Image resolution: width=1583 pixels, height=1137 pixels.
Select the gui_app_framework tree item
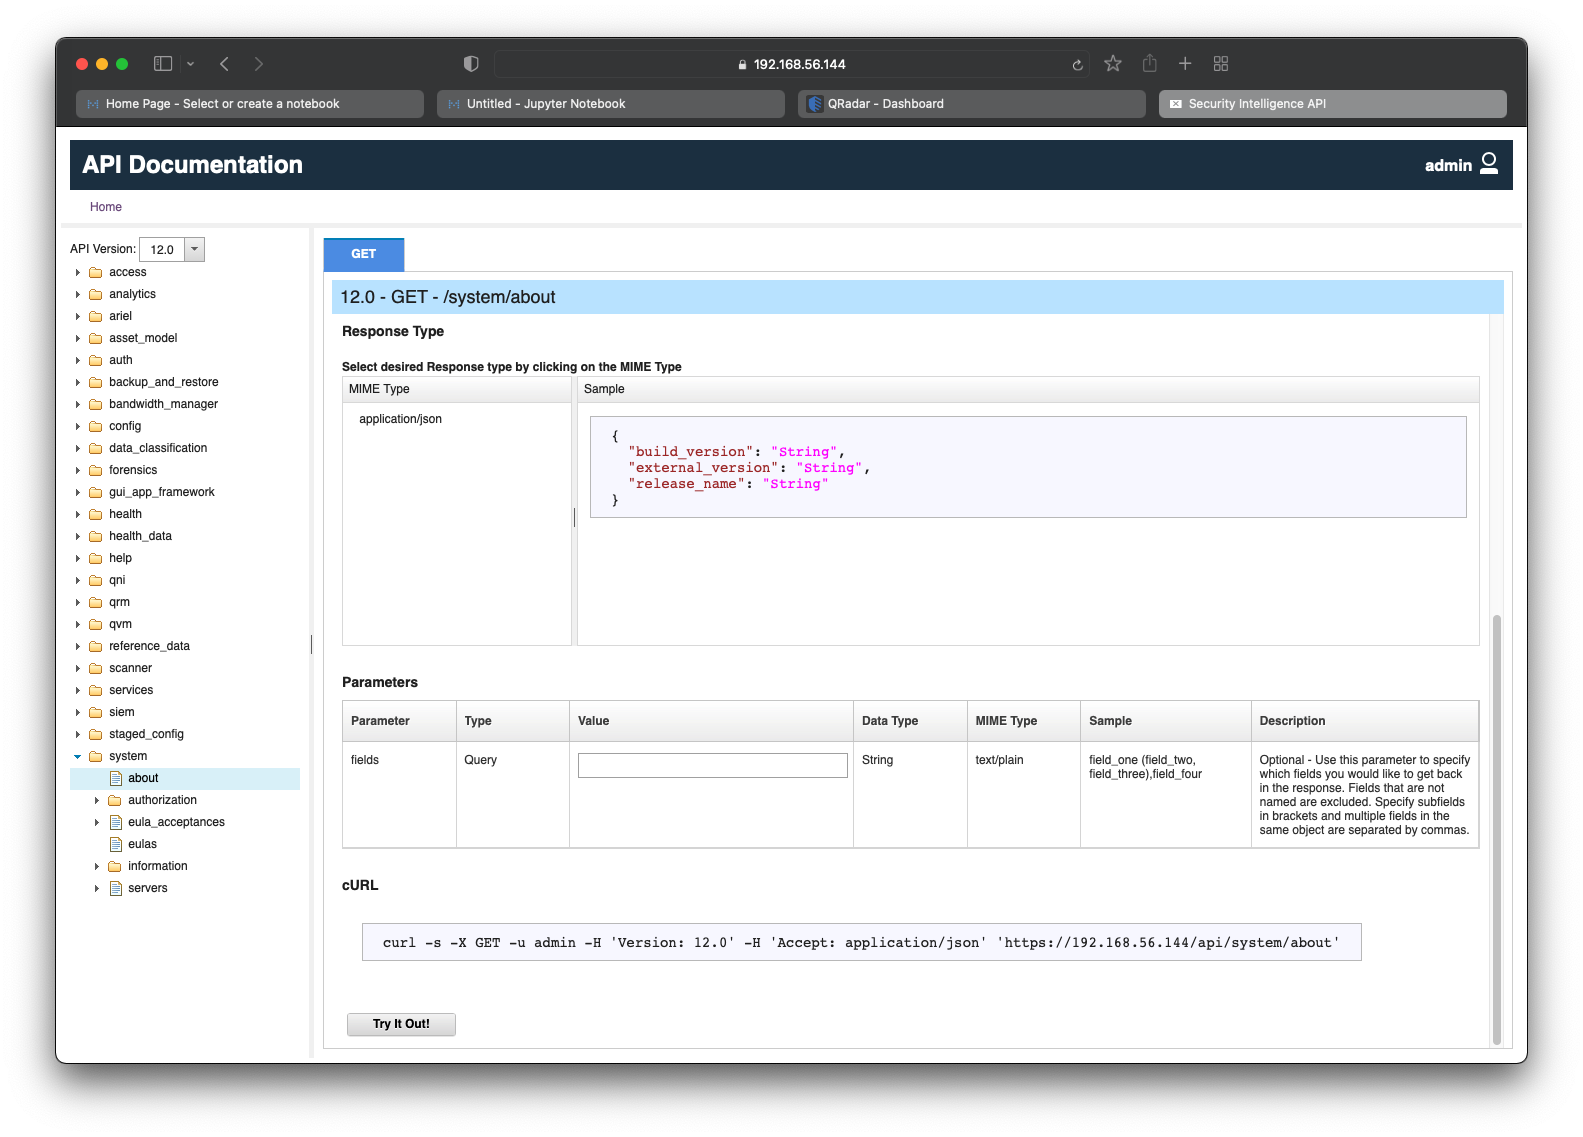(162, 492)
